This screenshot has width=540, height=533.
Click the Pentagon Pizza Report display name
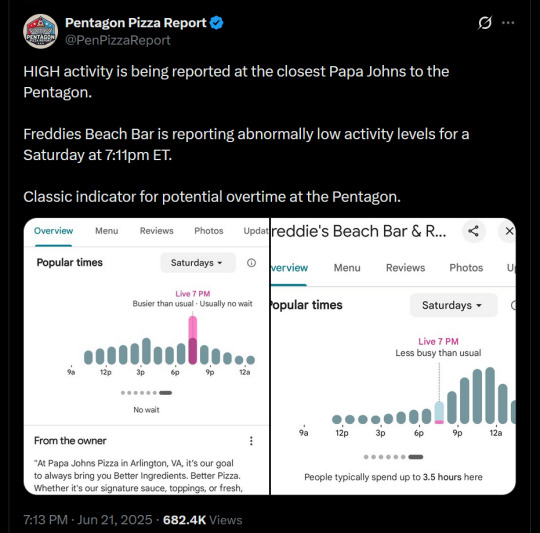(x=136, y=23)
